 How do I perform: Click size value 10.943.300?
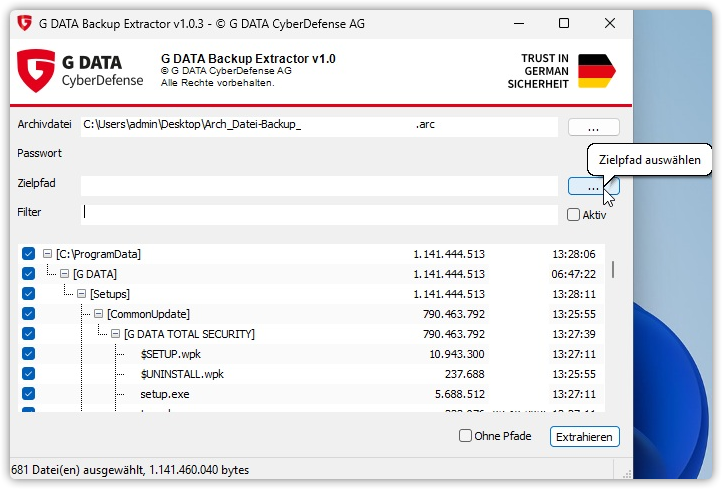click(457, 354)
